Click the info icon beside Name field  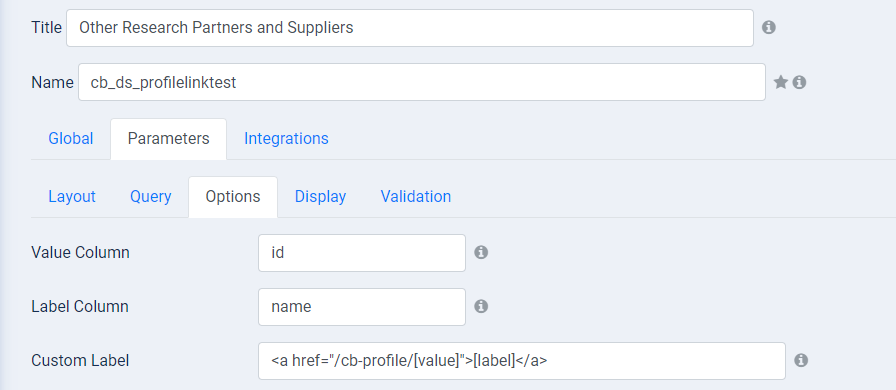pyautogui.click(x=799, y=82)
